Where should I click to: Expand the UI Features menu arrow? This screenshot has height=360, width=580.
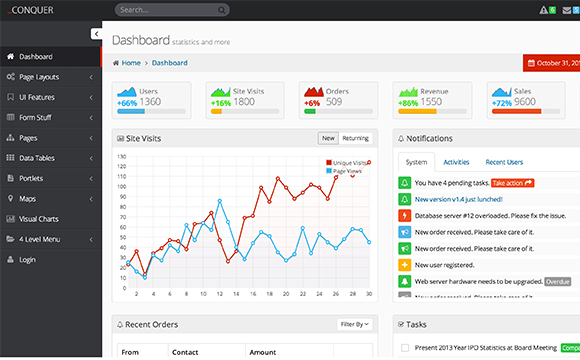91,97
